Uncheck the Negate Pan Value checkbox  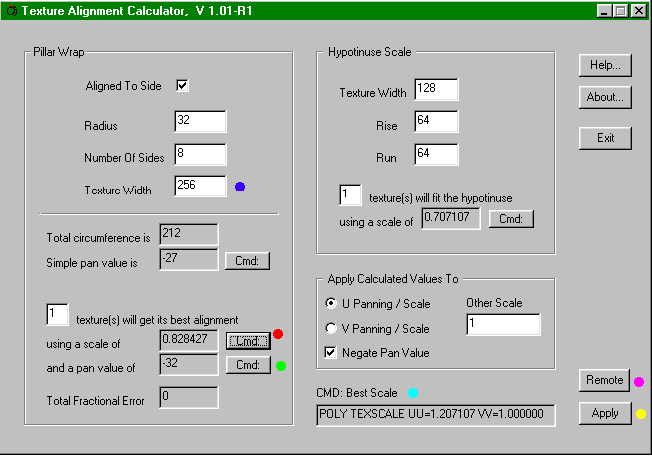coord(332,351)
